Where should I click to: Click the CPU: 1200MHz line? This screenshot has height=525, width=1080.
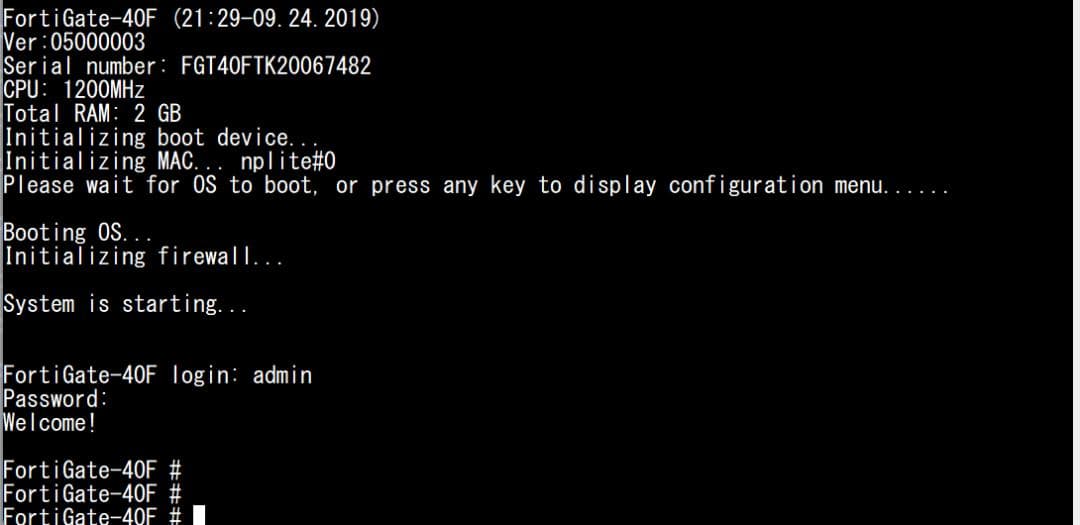click(75, 90)
